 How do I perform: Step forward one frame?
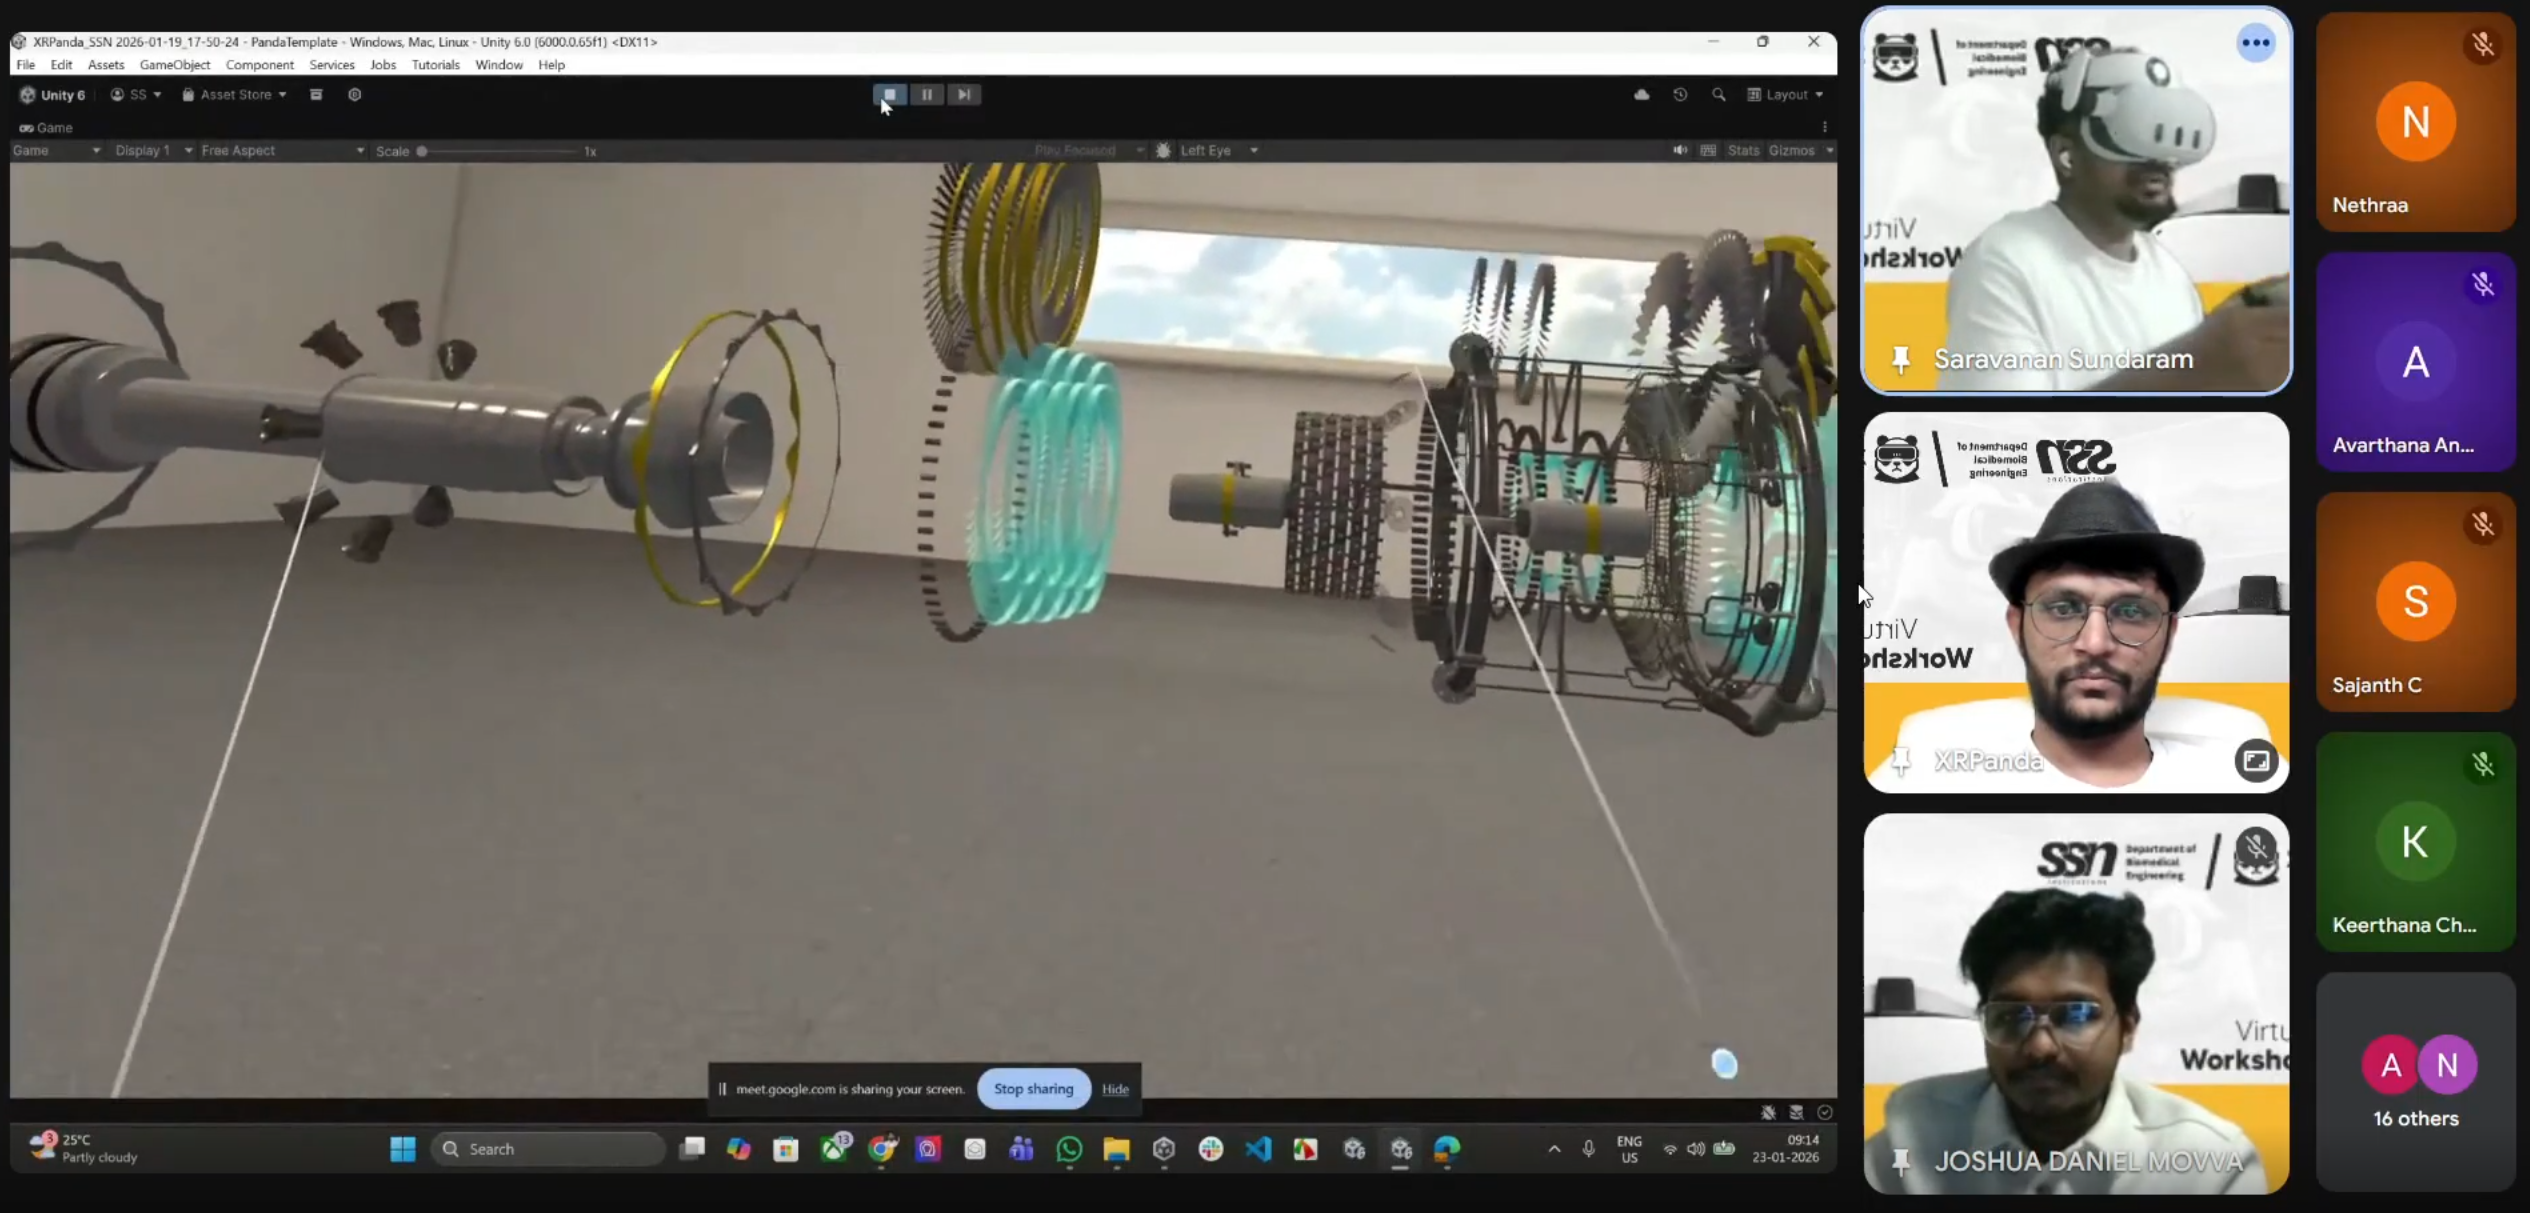coord(964,94)
